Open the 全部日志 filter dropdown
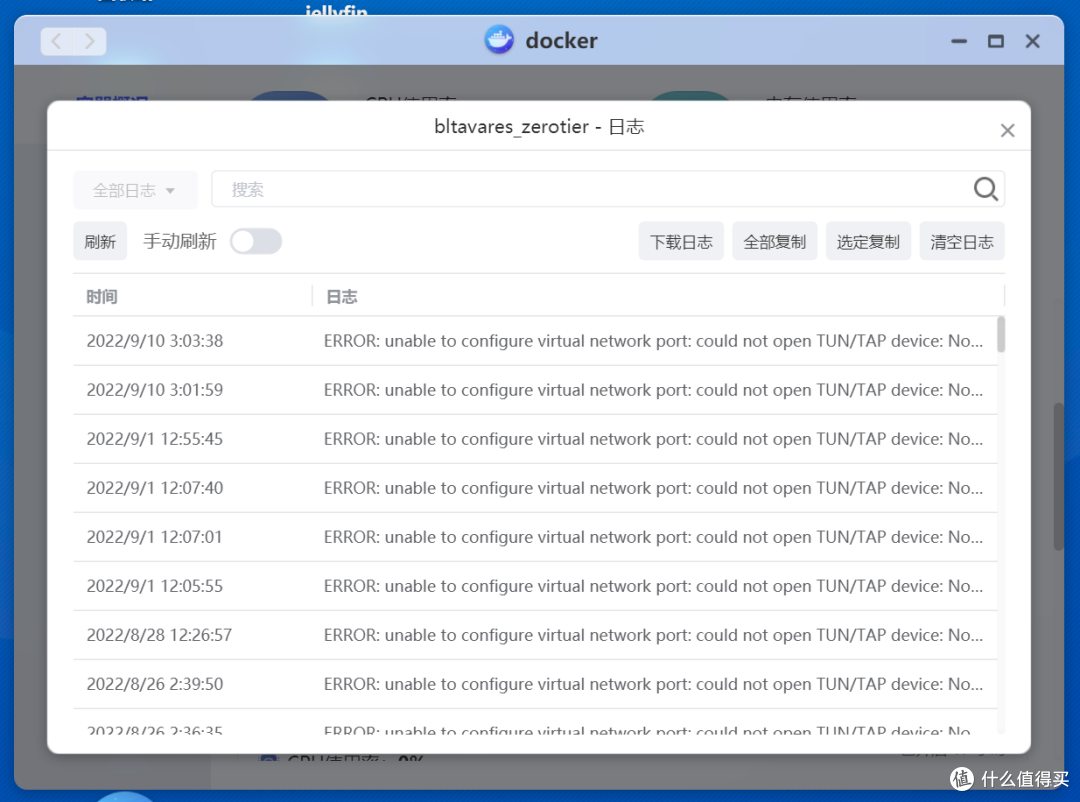This screenshot has width=1080, height=802. [135, 190]
